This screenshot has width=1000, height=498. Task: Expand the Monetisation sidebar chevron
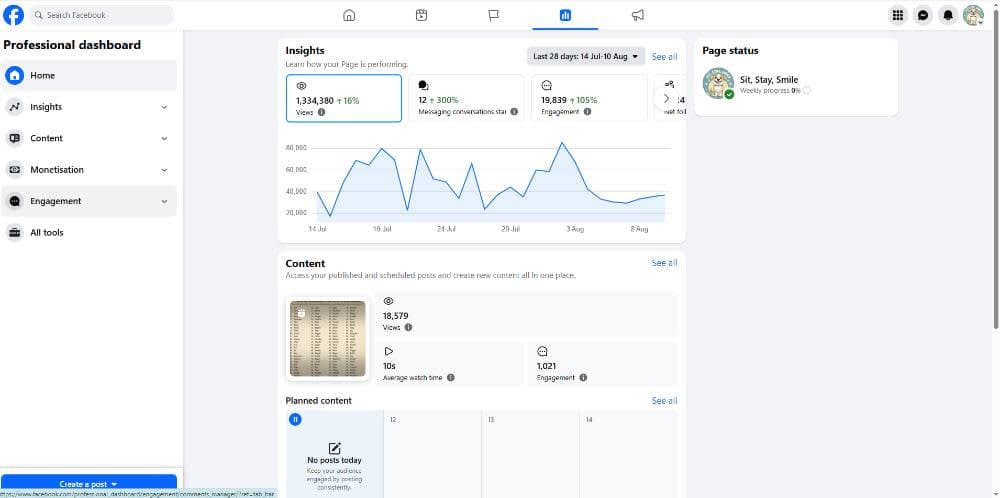tap(165, 170)
